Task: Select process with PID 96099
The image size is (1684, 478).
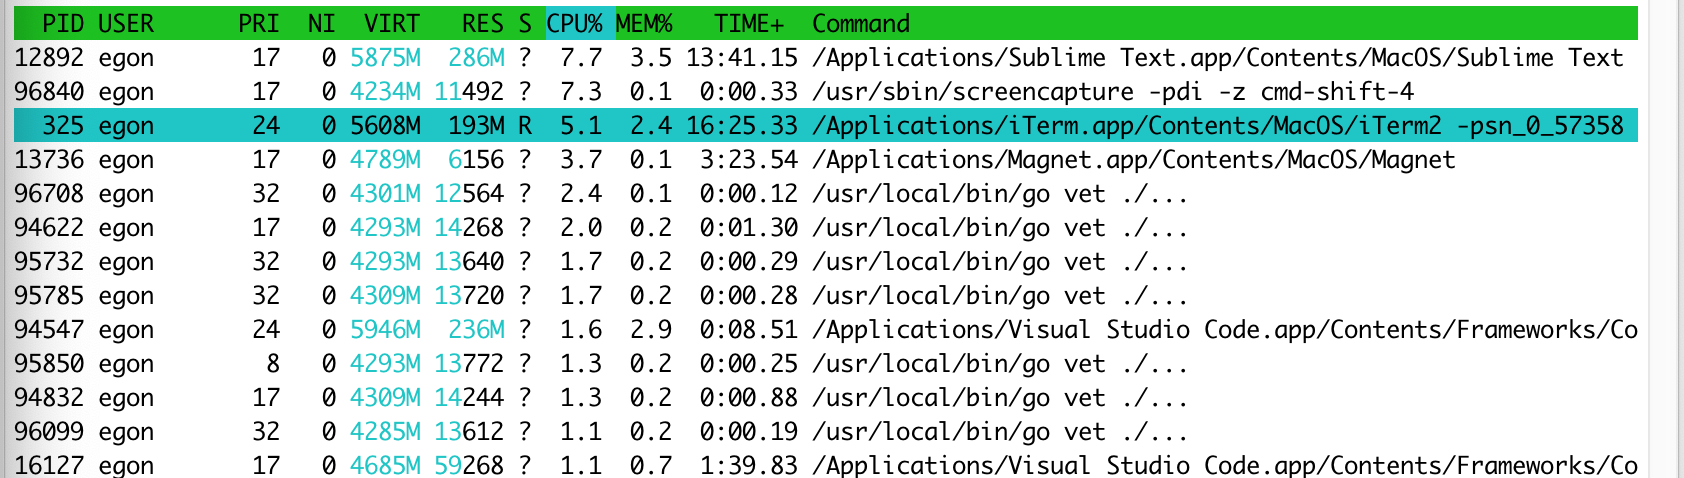Action: point(49,432)
